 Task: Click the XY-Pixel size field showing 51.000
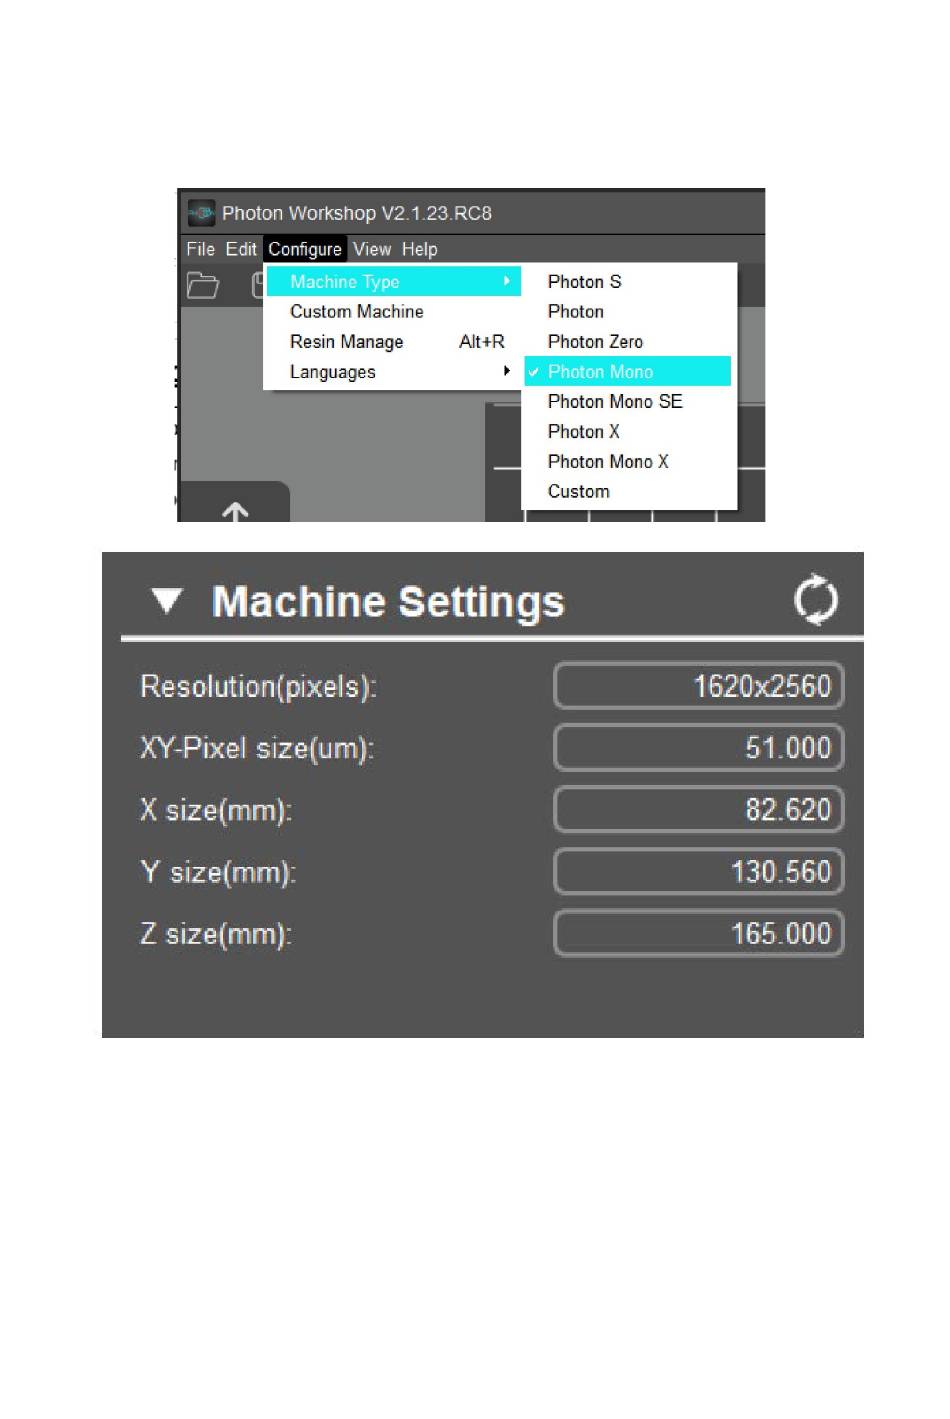[699, 748]
